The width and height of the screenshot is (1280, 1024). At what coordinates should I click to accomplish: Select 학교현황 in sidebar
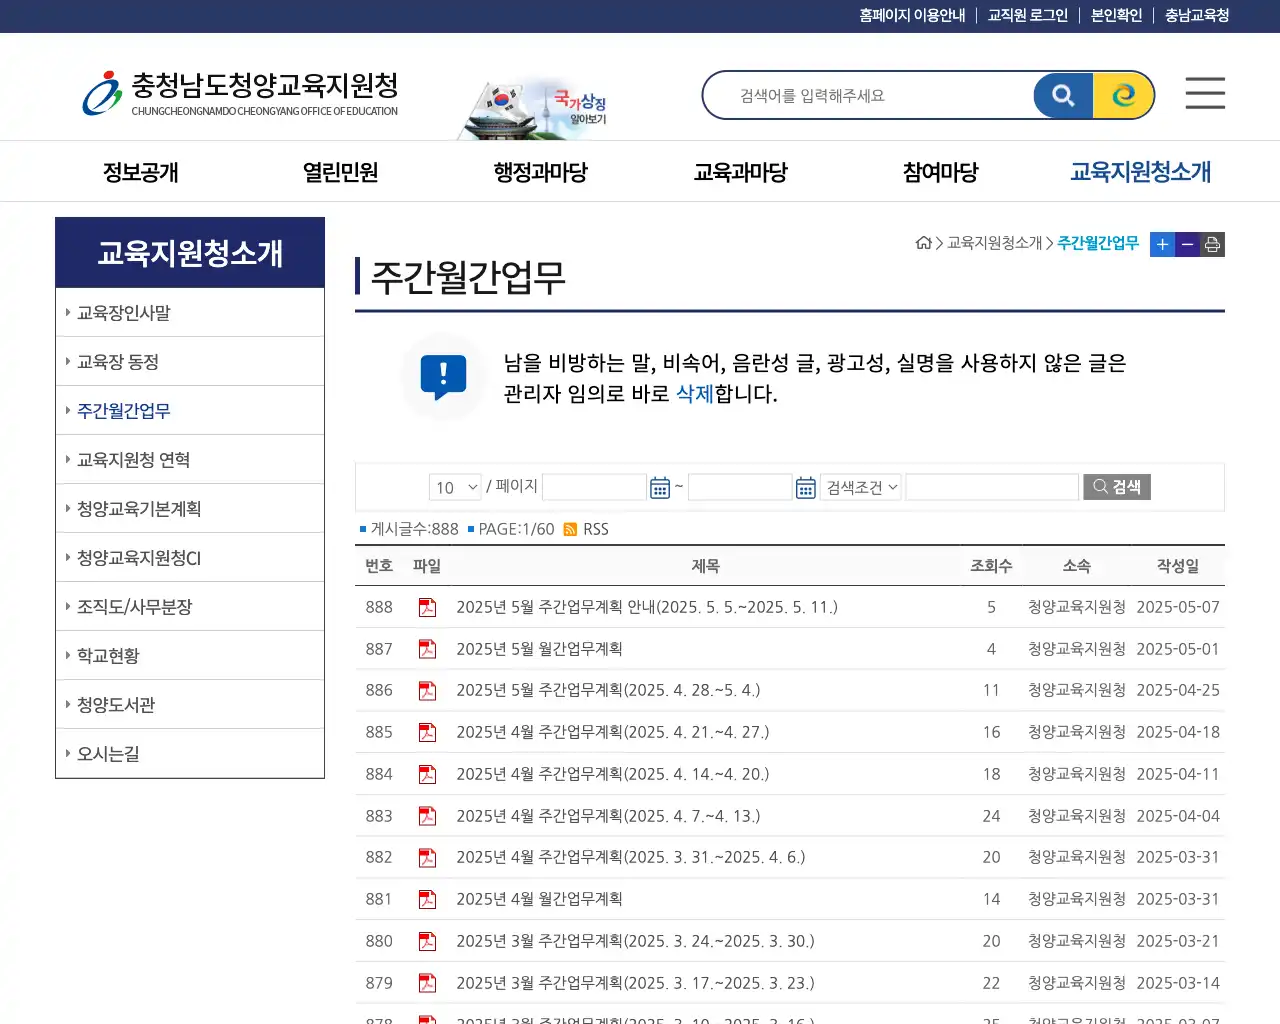[190, 656]
